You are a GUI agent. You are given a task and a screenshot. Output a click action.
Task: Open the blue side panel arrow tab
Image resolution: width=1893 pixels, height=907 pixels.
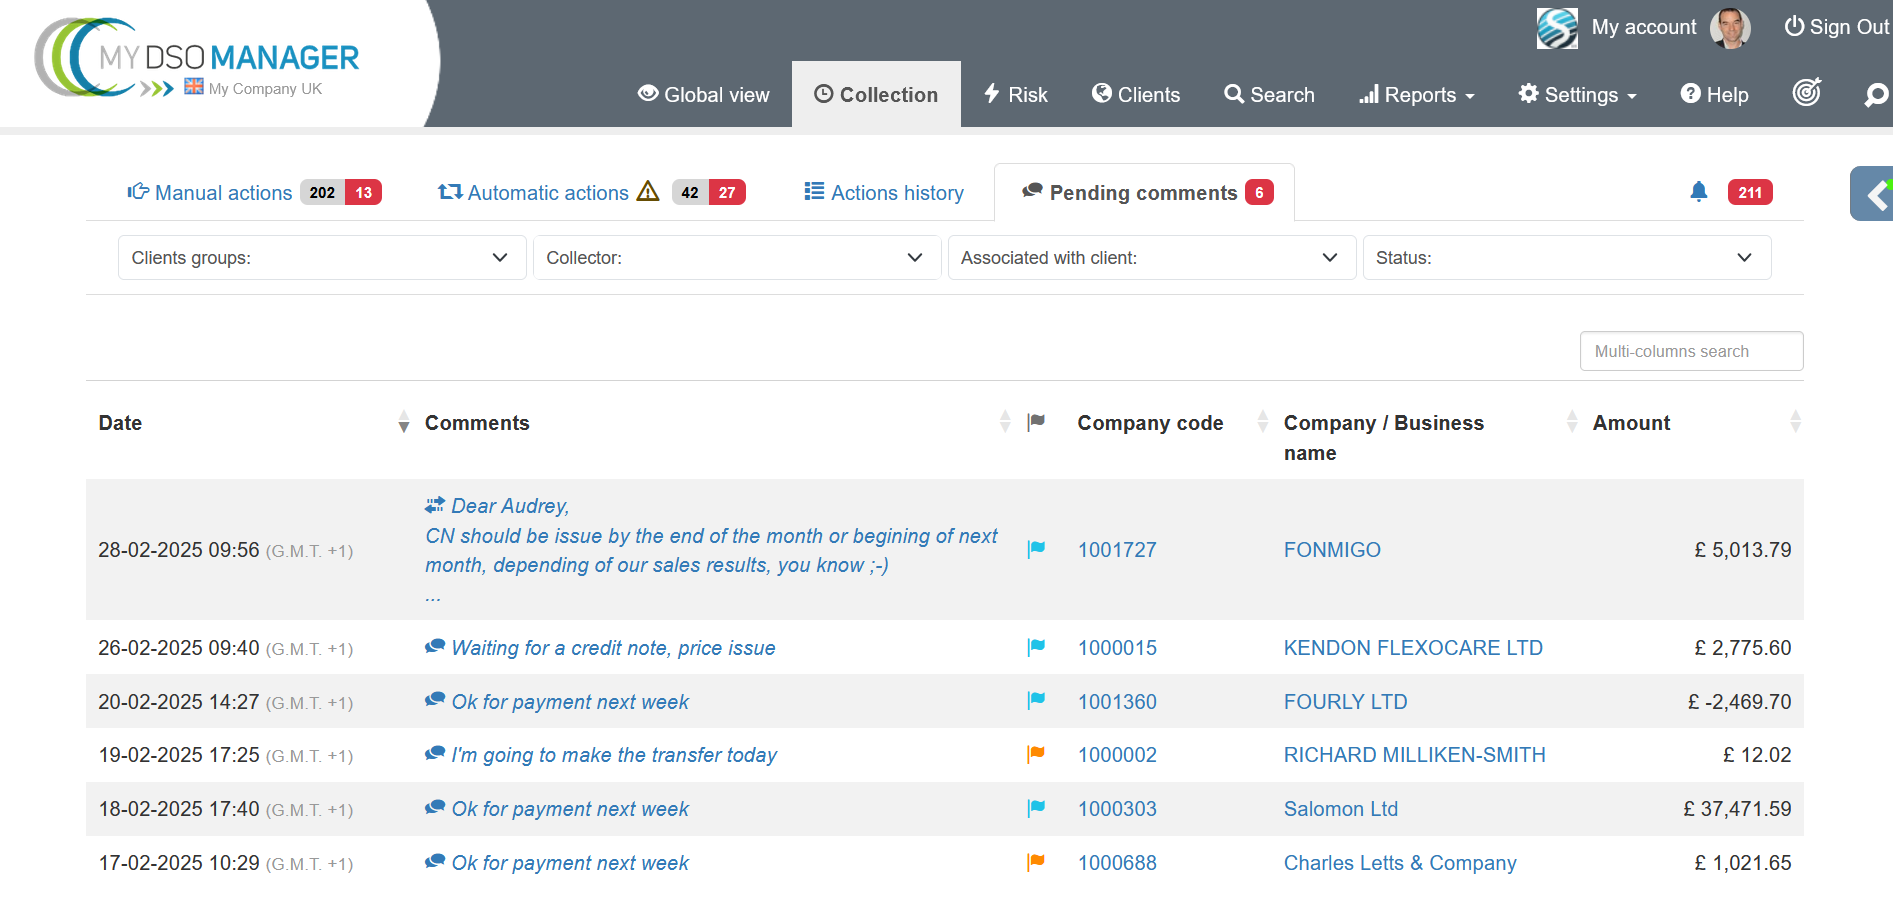[x=1875, y=194]
